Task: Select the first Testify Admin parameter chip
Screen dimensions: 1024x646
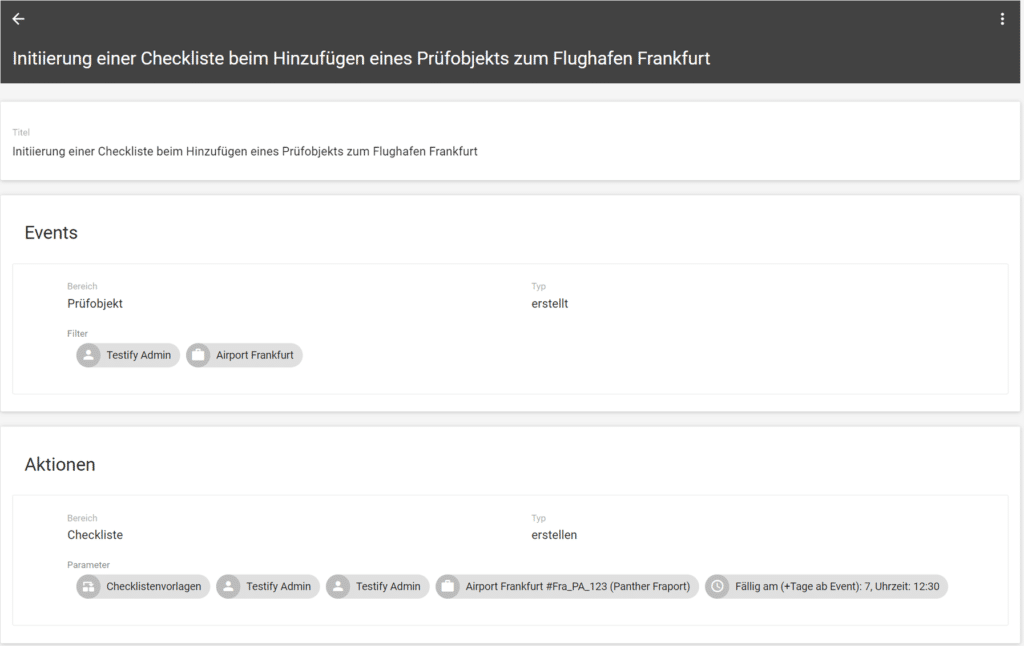Action: click(x=268, y=587)
